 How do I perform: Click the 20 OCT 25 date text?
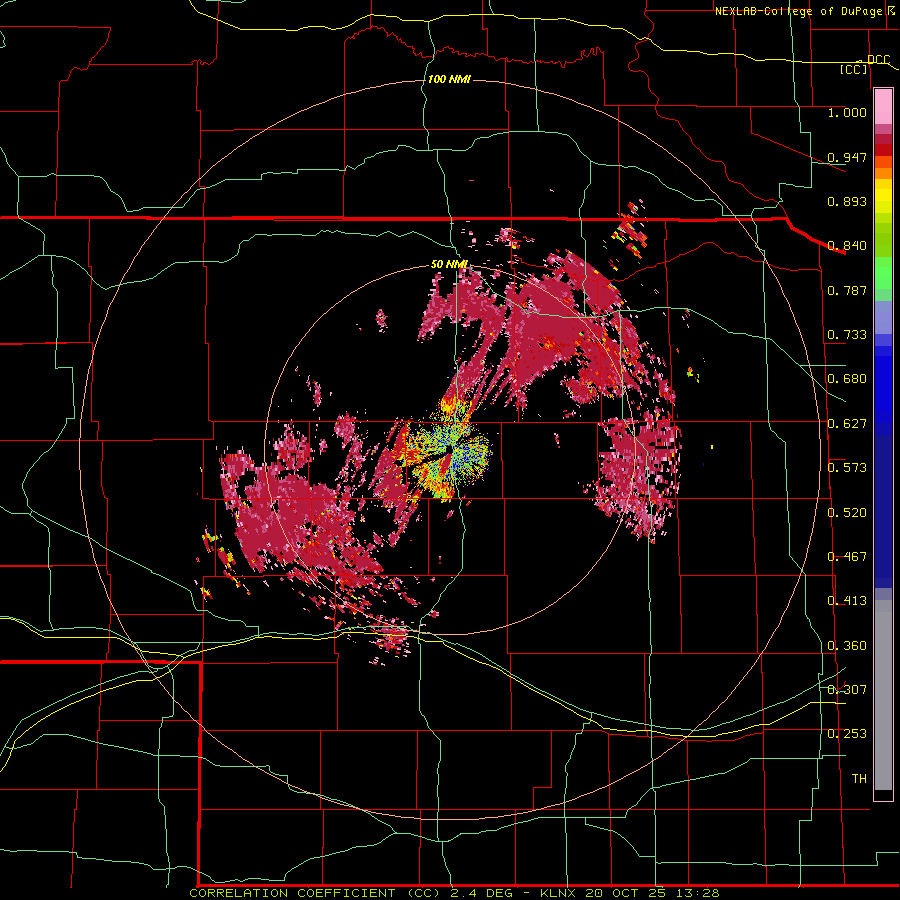click(626, 893)
